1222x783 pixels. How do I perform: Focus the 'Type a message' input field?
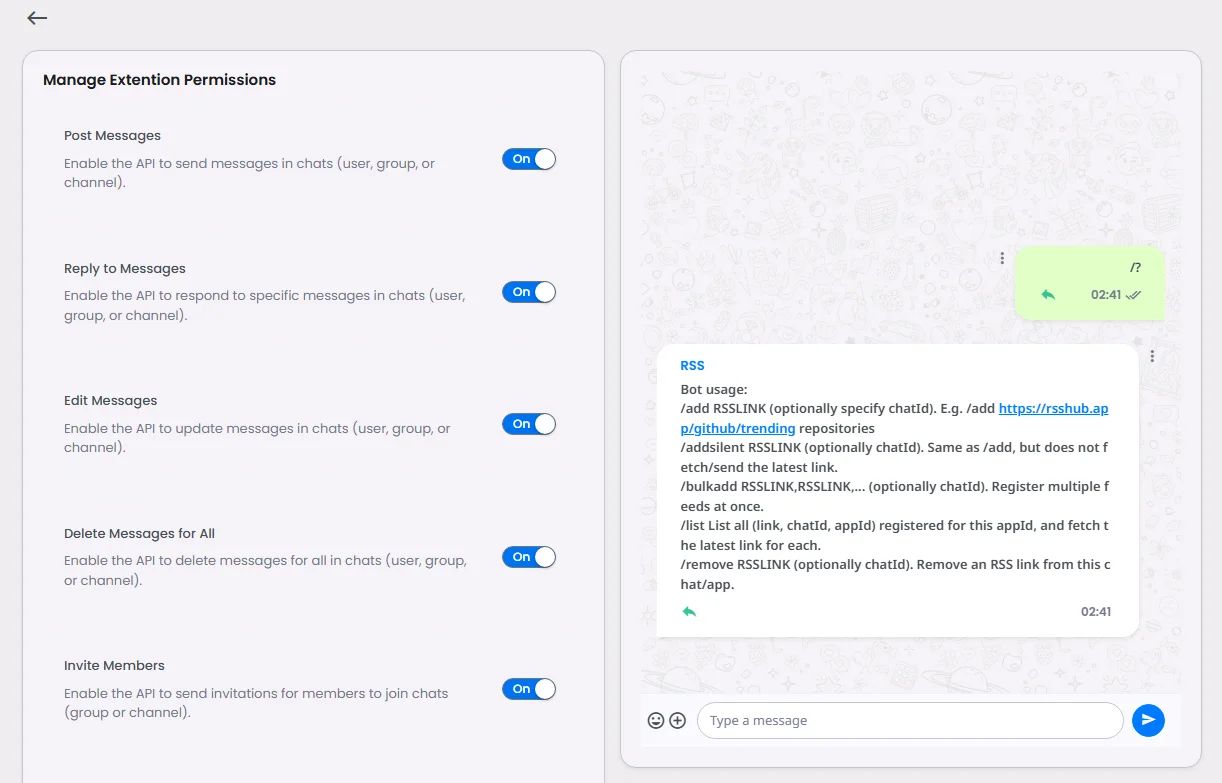coord(910,720)
